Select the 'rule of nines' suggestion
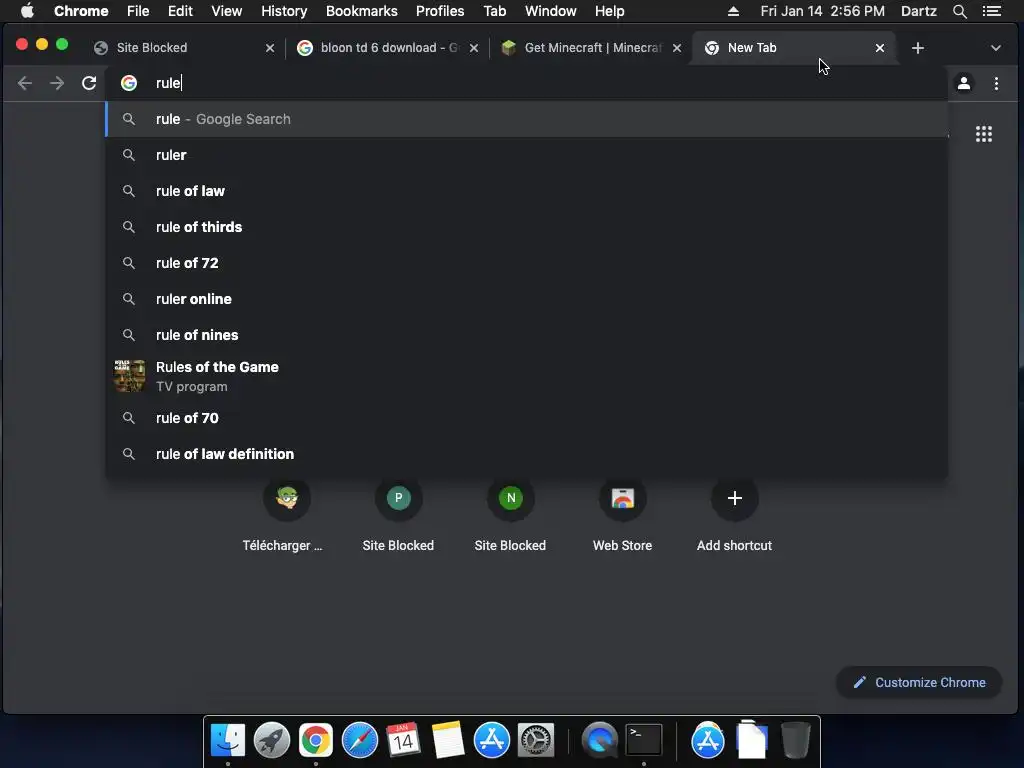 click(x=526, y=334)
